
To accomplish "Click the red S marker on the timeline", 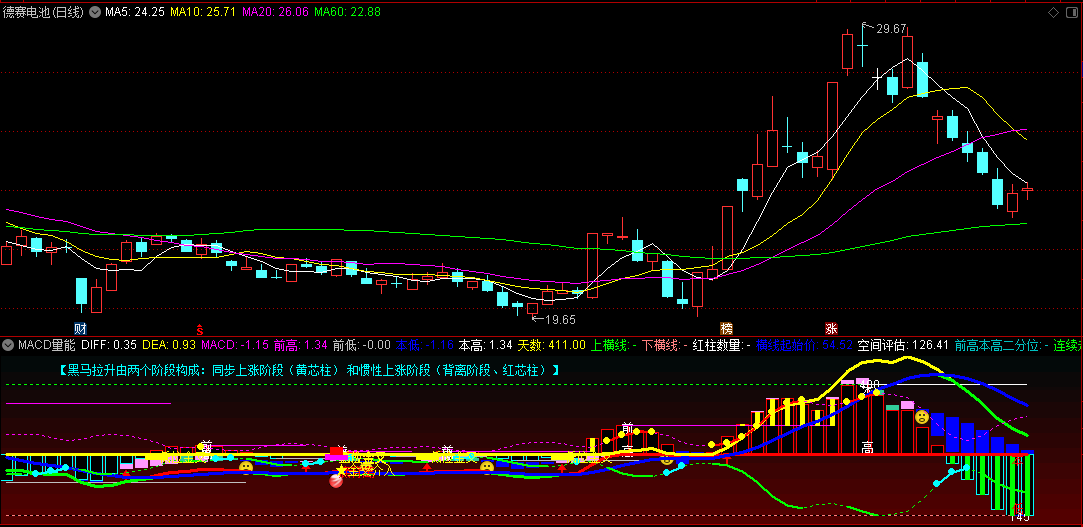I will (200, 328).
